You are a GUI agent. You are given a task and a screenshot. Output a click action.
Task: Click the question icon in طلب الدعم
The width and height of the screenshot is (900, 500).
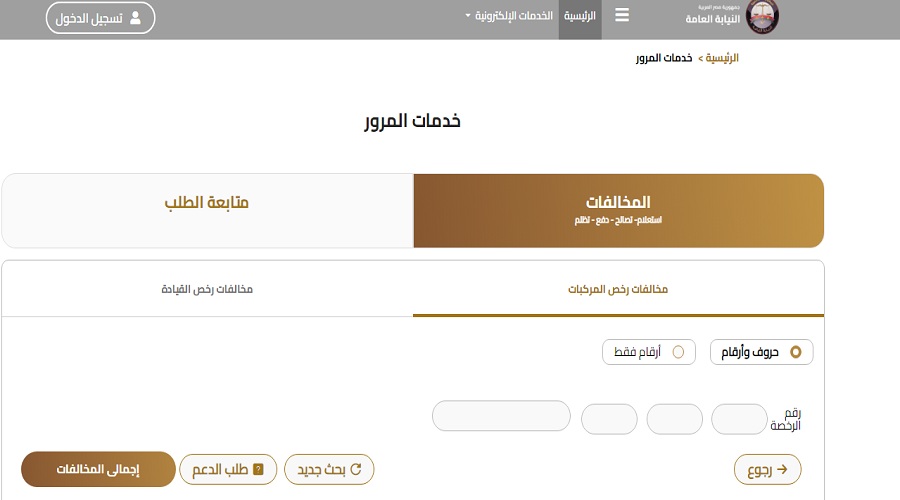pos(258,469)
